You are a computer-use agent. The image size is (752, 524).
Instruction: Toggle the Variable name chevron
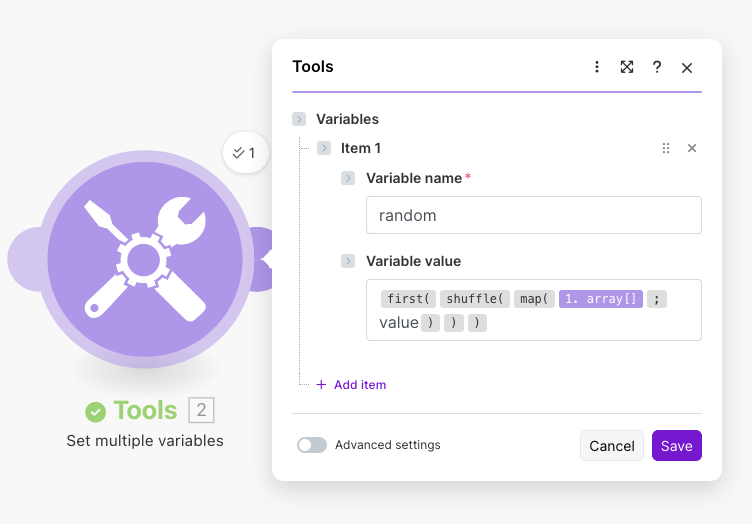(x=348, y=178)
